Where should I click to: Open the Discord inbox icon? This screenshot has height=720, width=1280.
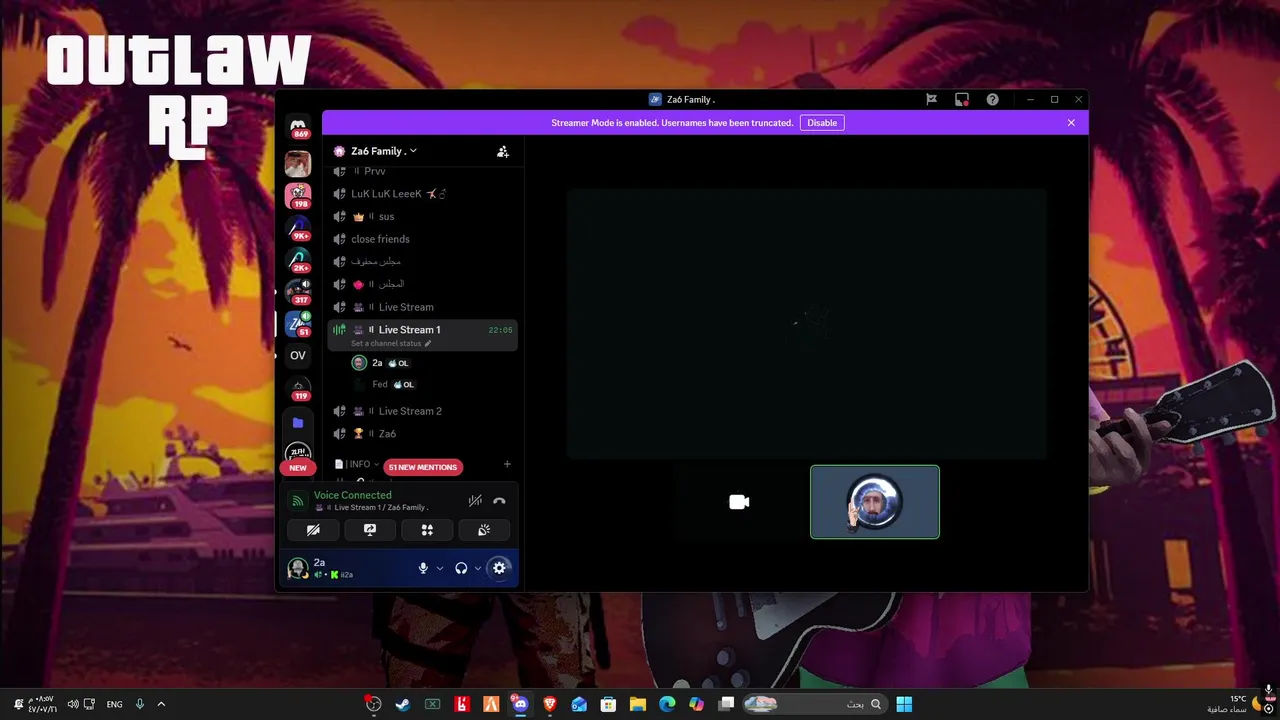[961, 99]
